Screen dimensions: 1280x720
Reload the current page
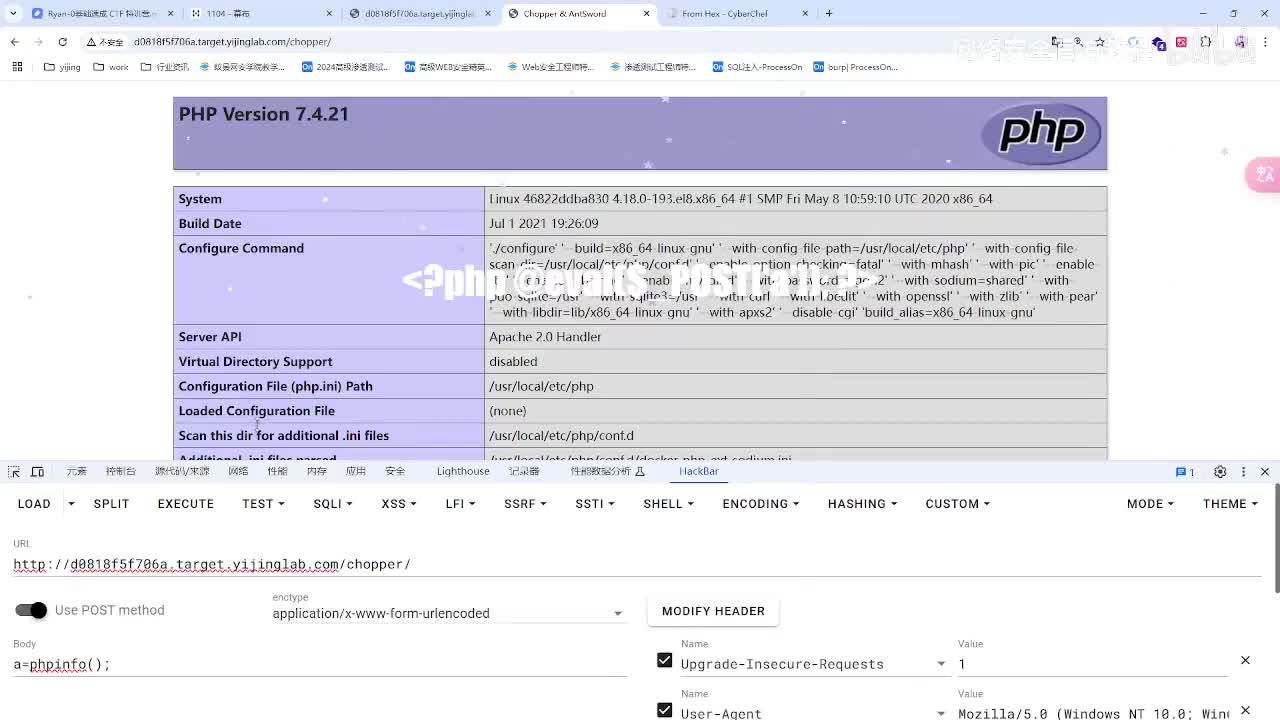[x=62, y=42]
